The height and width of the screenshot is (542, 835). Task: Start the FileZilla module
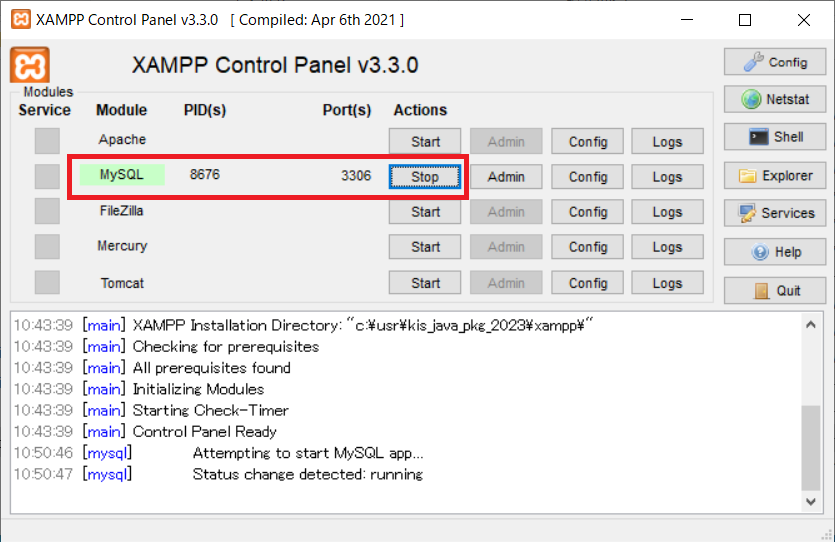point(425,212)
